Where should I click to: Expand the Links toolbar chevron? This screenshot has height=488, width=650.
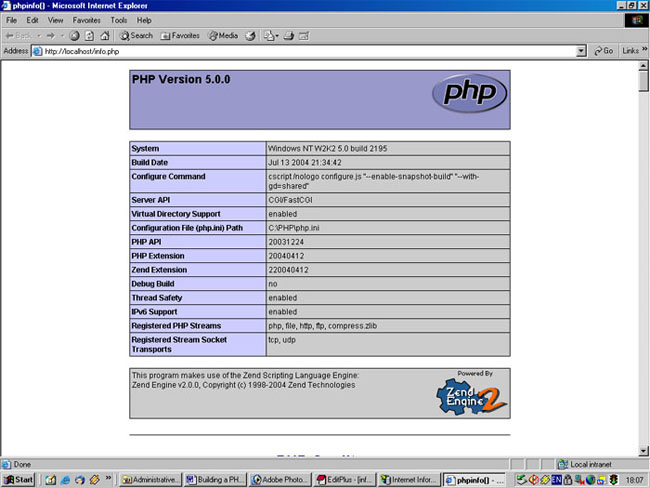coord(642,50)
